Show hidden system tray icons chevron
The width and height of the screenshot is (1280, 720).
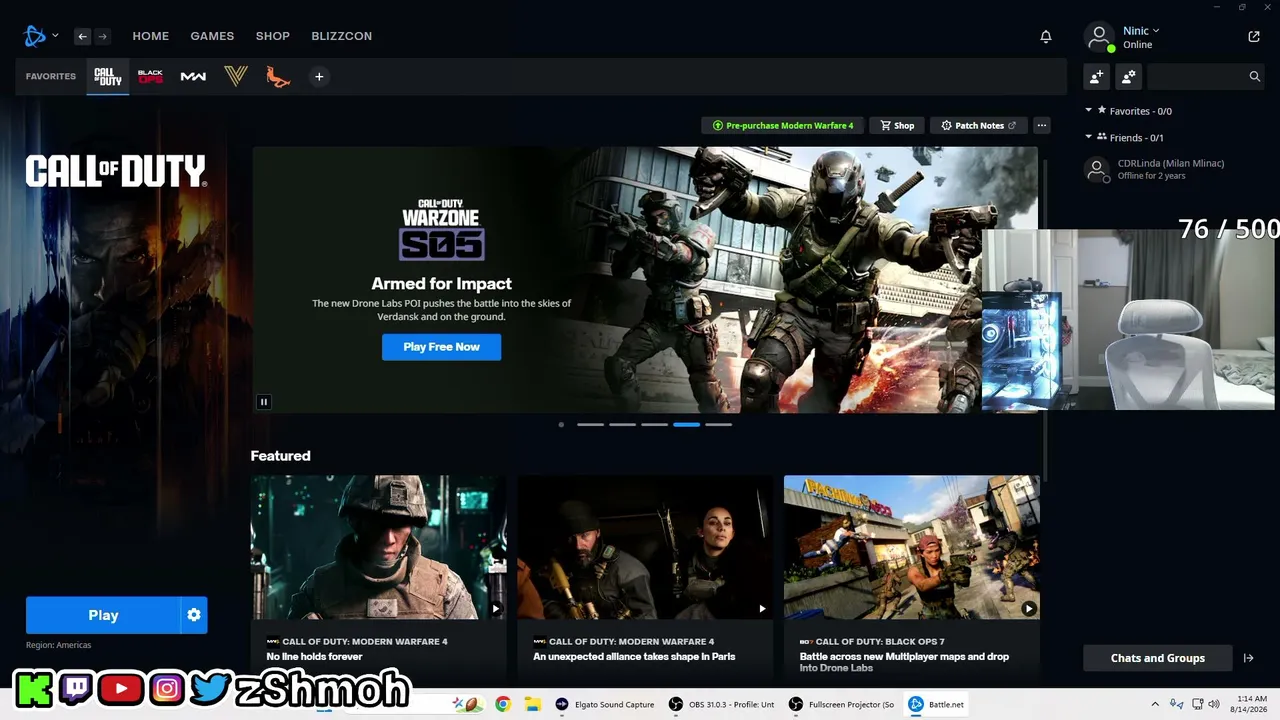(1156, 704)
